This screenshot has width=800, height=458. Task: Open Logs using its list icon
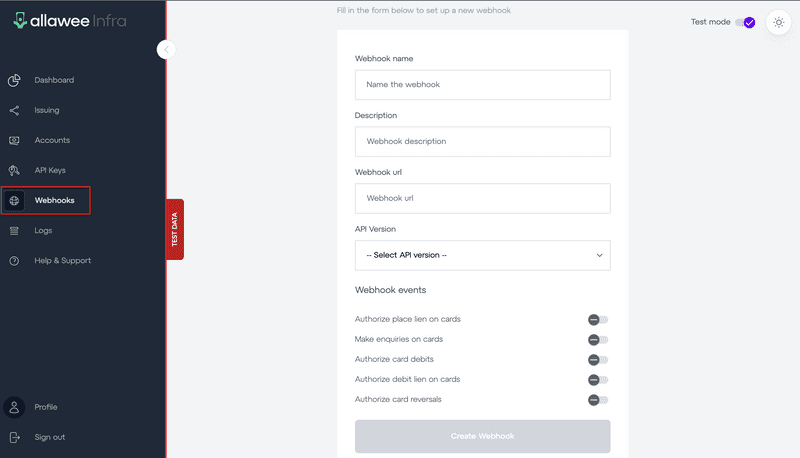(14, 231)
